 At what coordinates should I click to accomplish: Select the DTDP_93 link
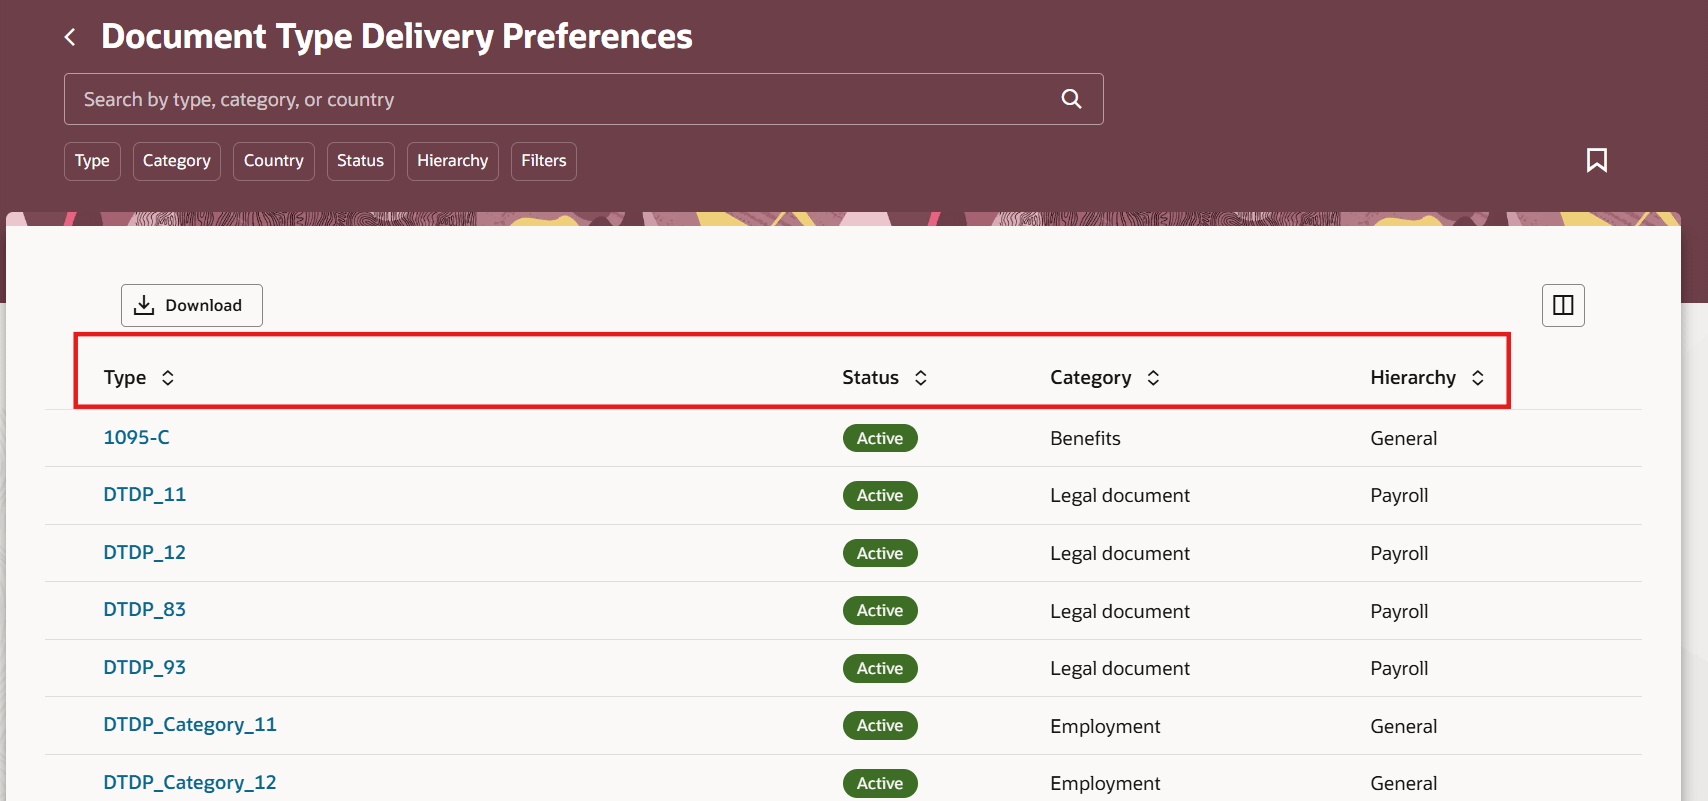[145, 667]
